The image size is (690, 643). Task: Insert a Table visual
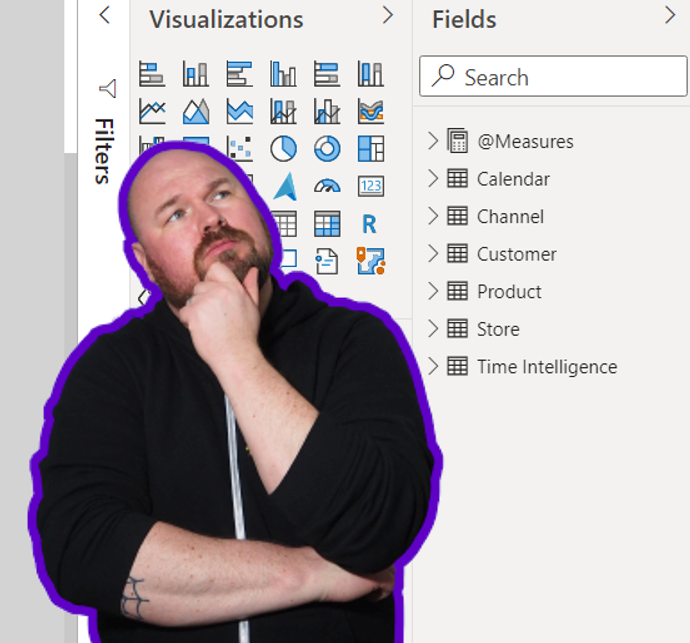pos(285,224)
